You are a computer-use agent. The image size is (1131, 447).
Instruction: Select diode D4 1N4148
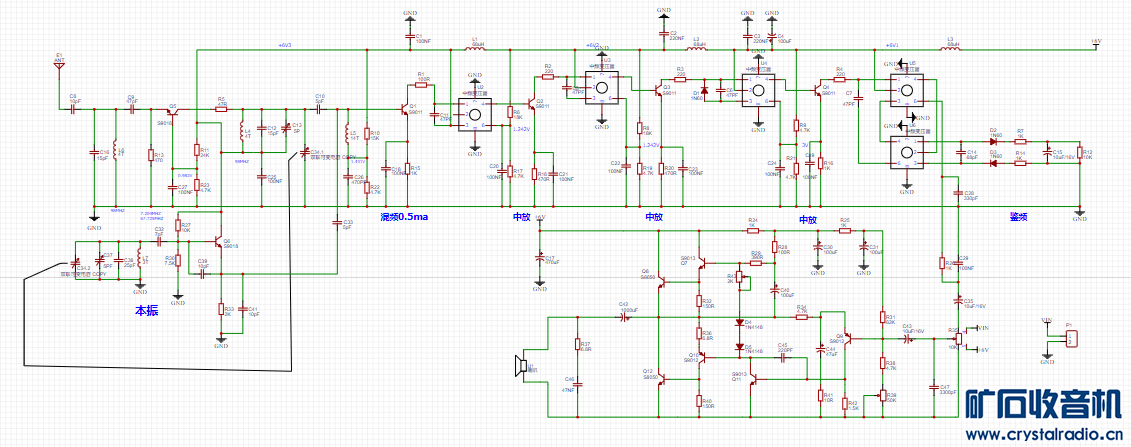point(739,322)
